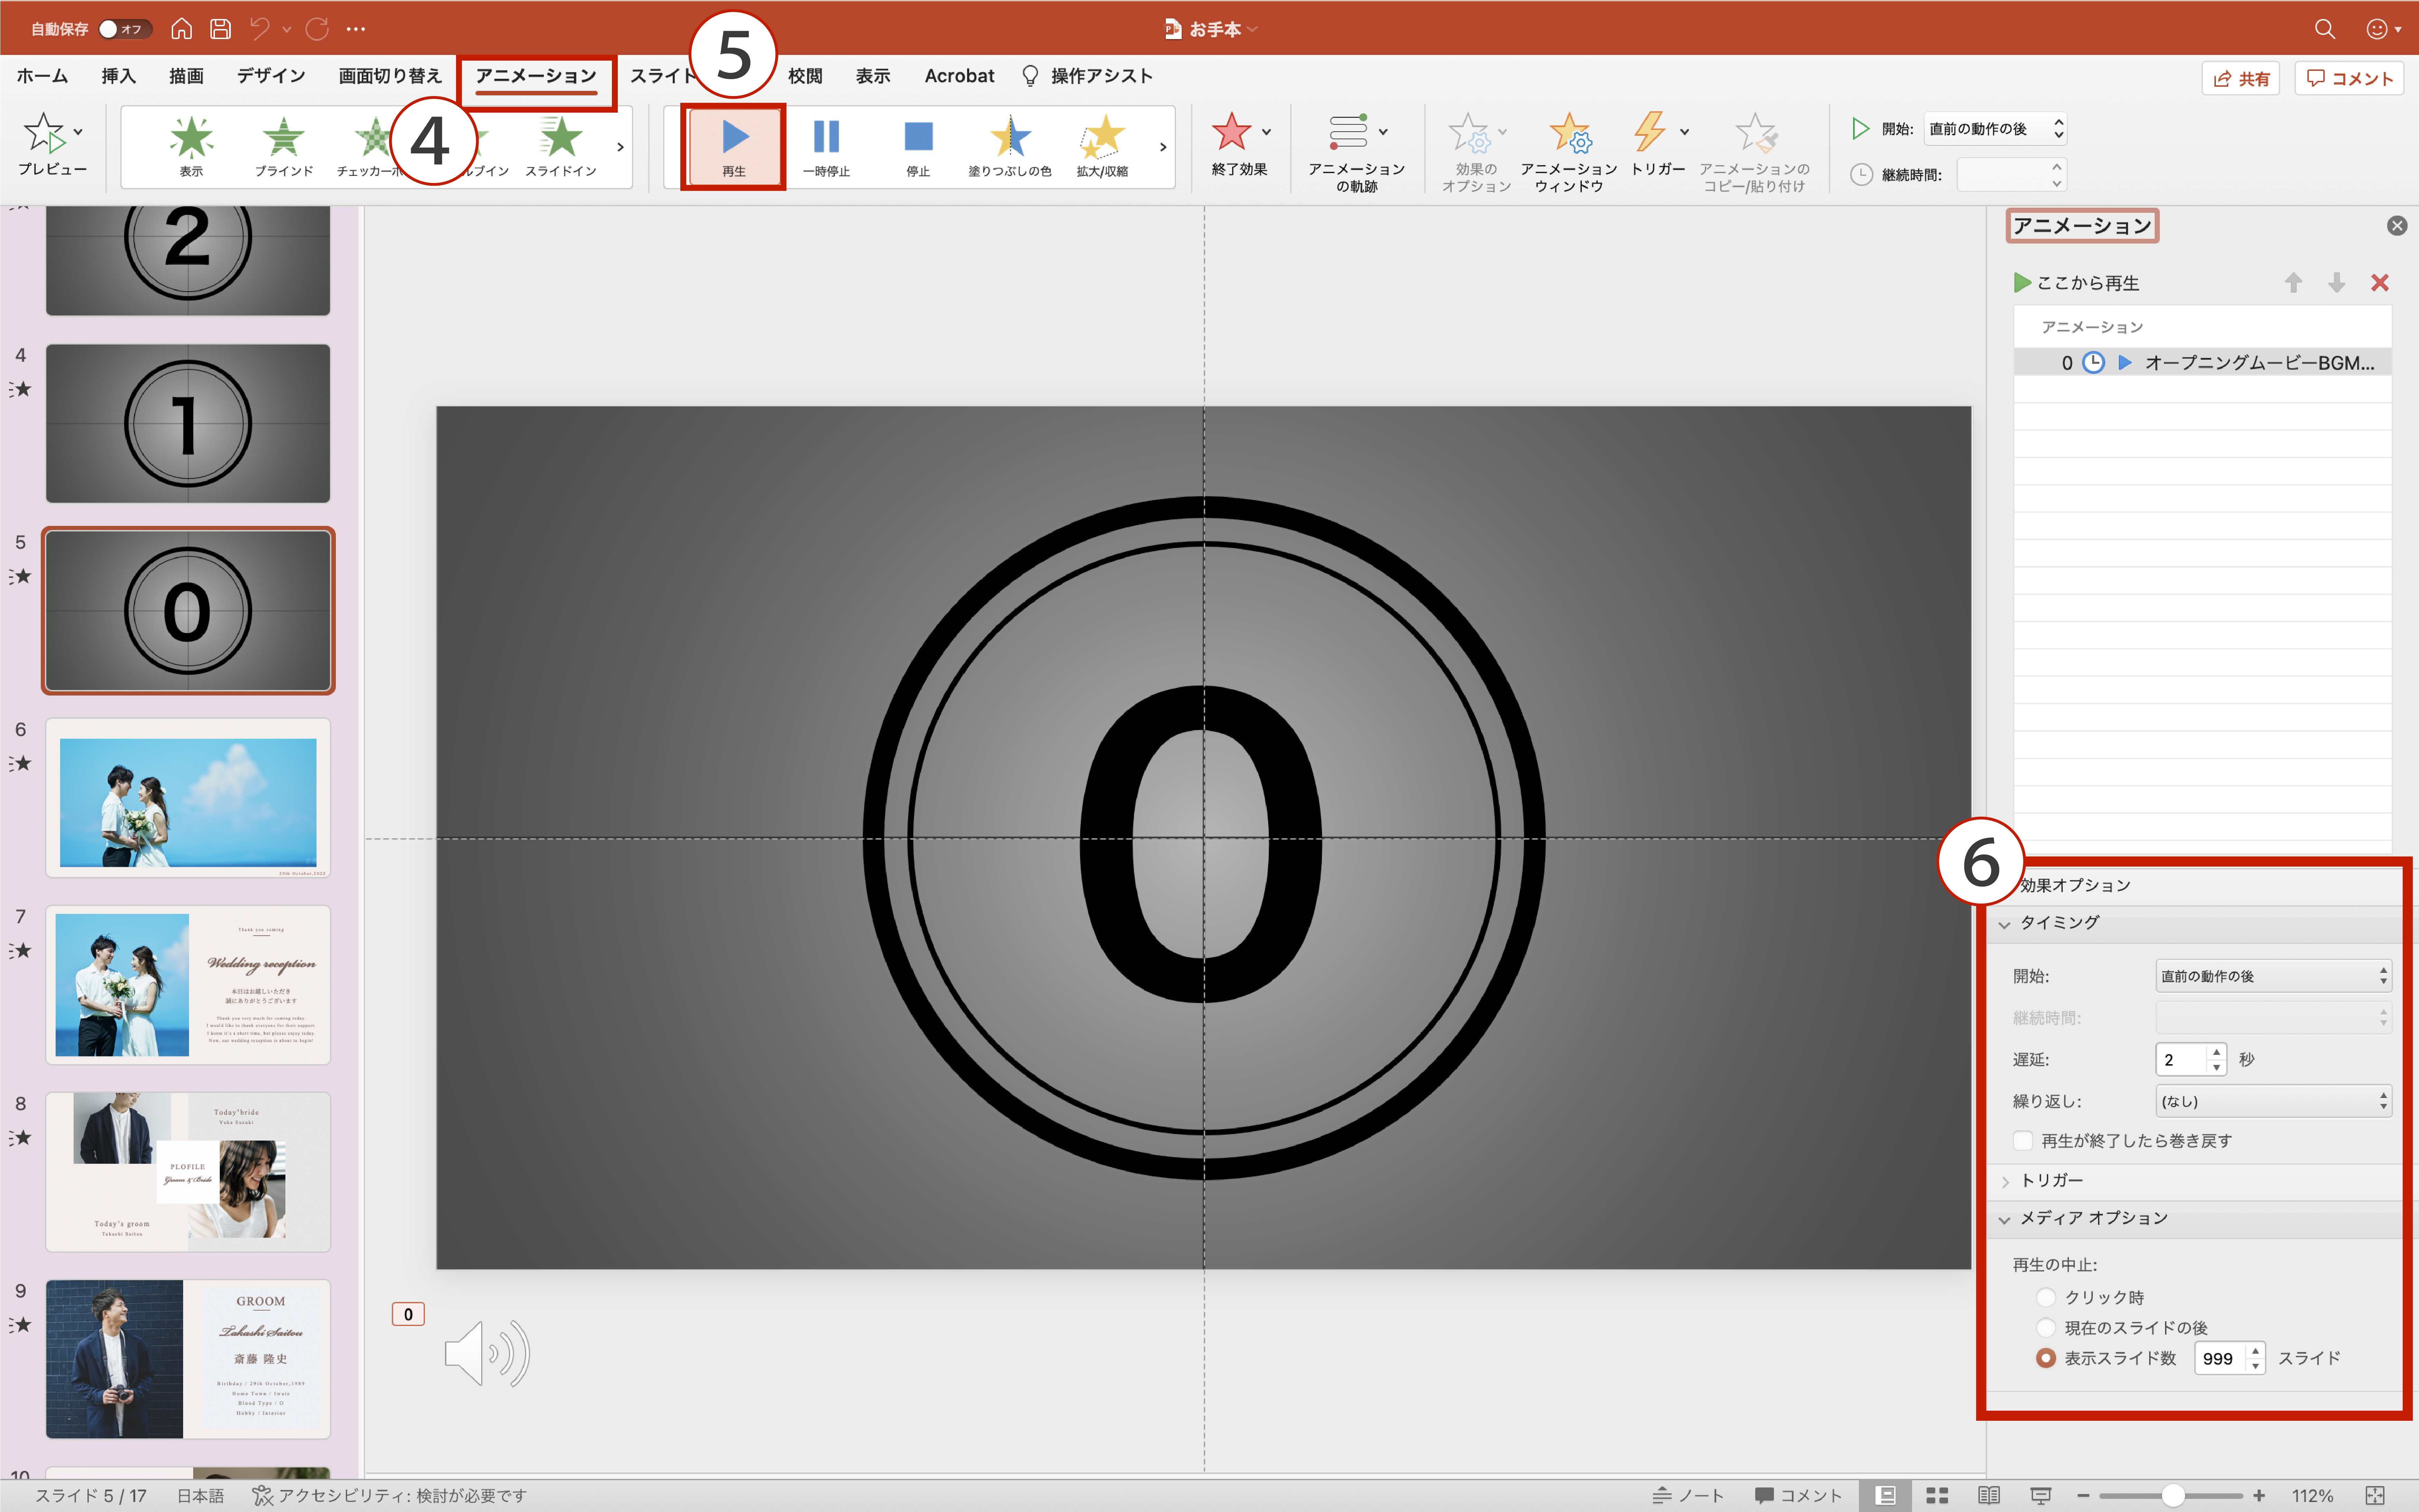Select 現在のスライドの後 radio button

2046,1327
